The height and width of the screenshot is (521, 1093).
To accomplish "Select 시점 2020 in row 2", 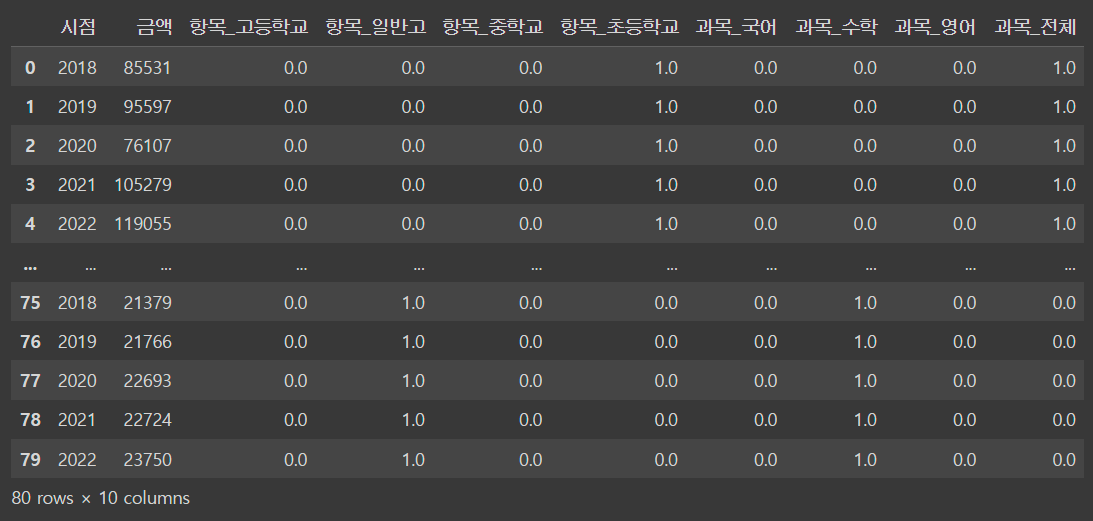I will coord(77,146).
